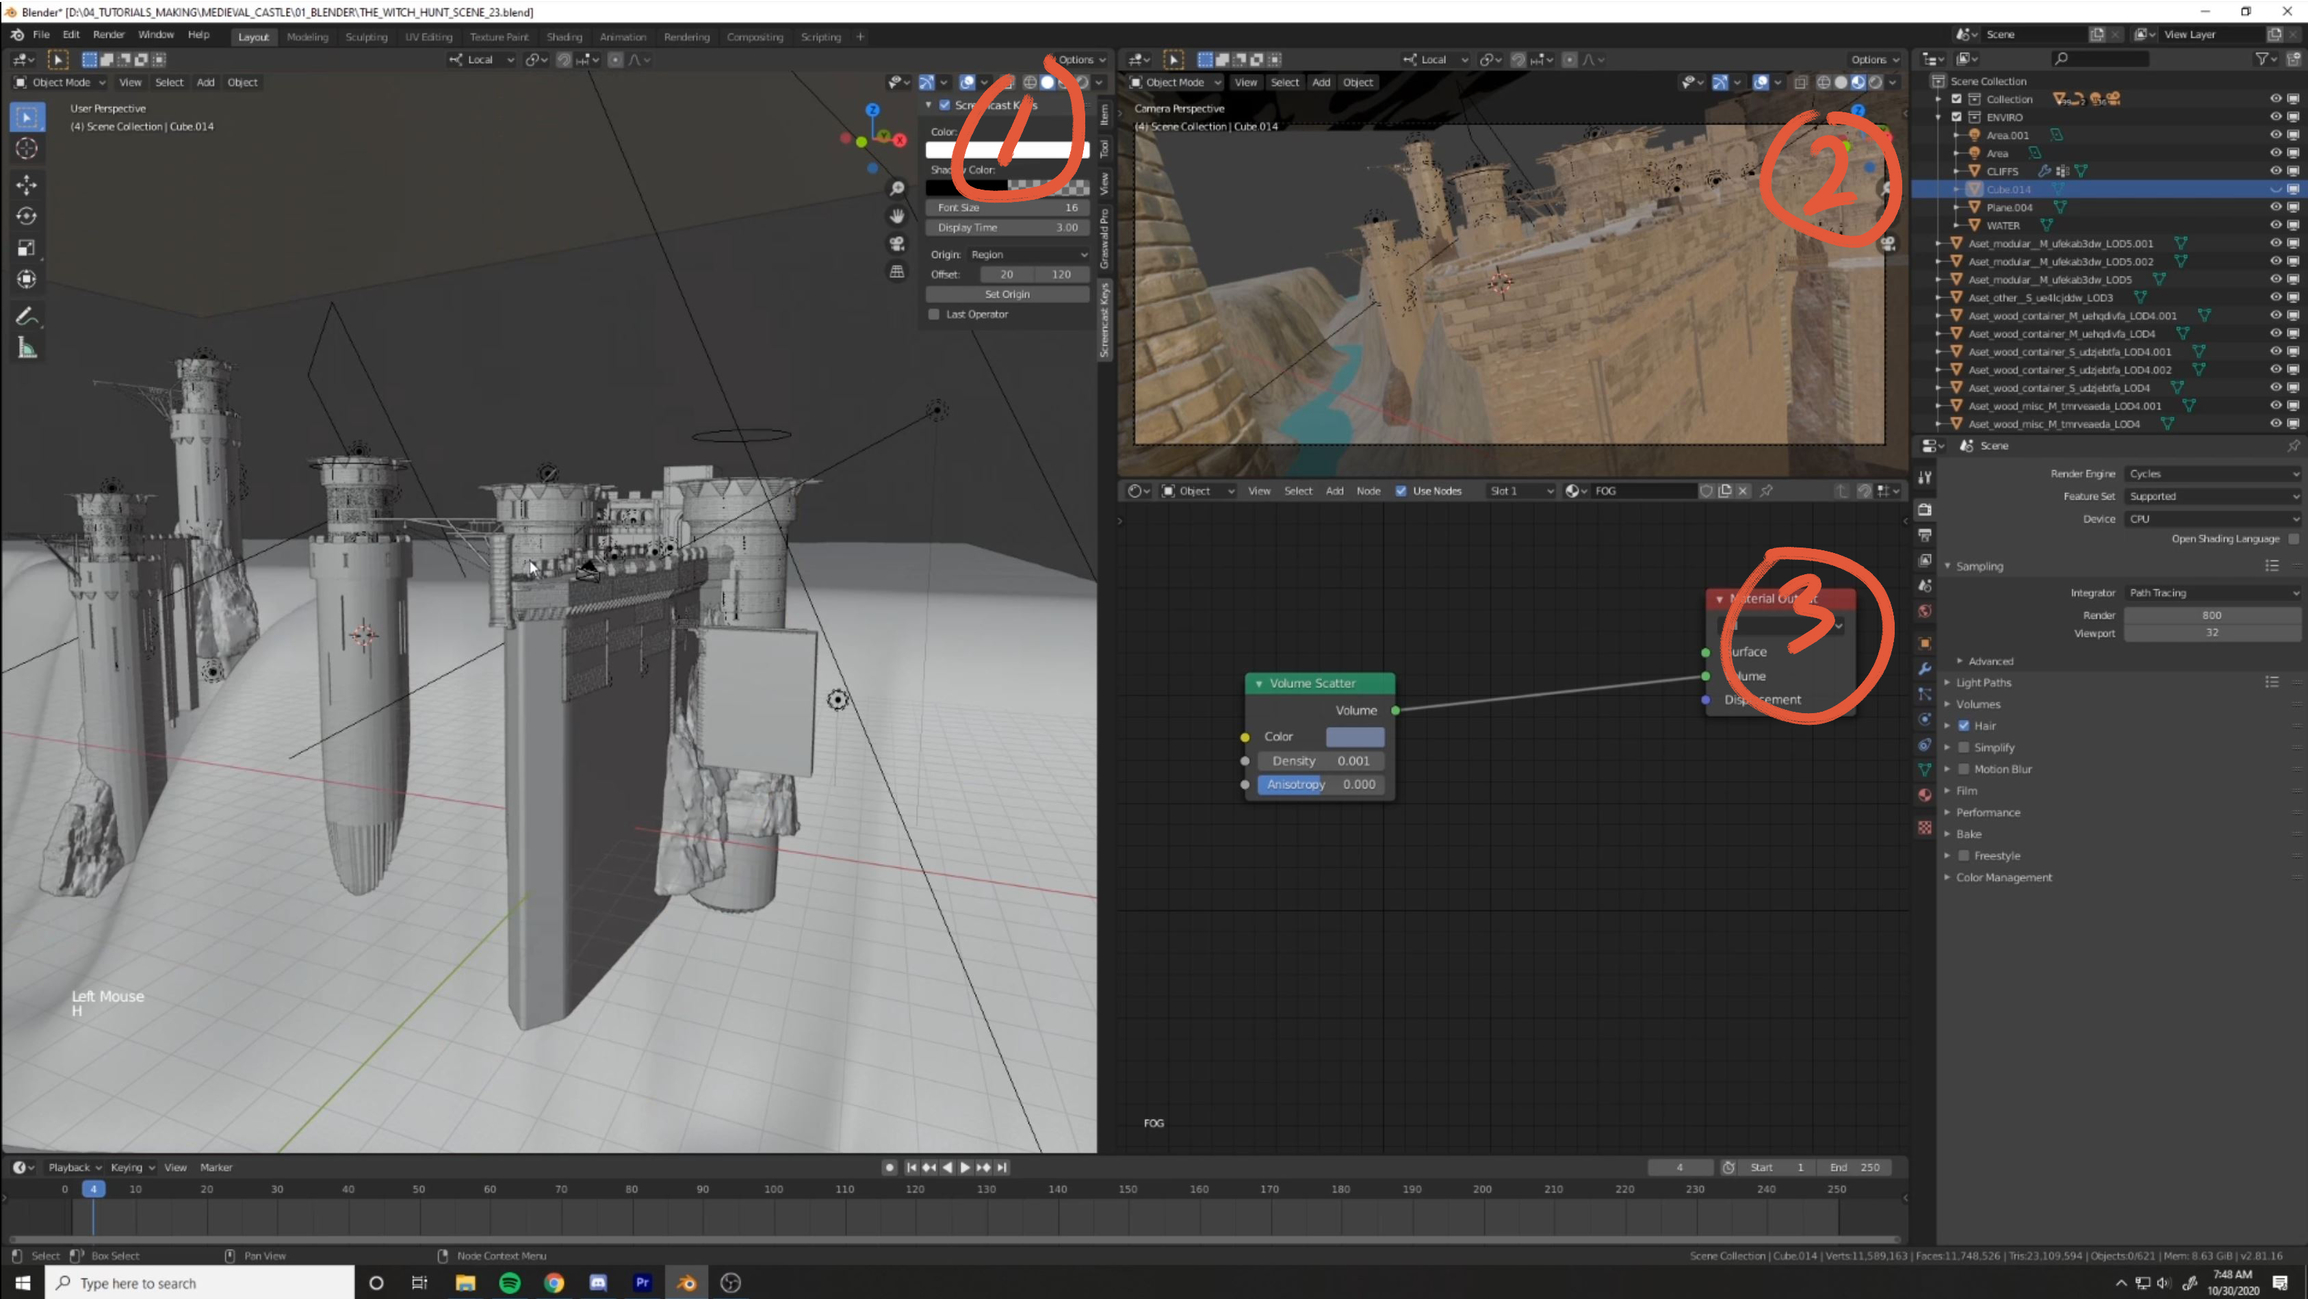
Task: Switch to the Compositing workspace tab
Action: [755, 37]
